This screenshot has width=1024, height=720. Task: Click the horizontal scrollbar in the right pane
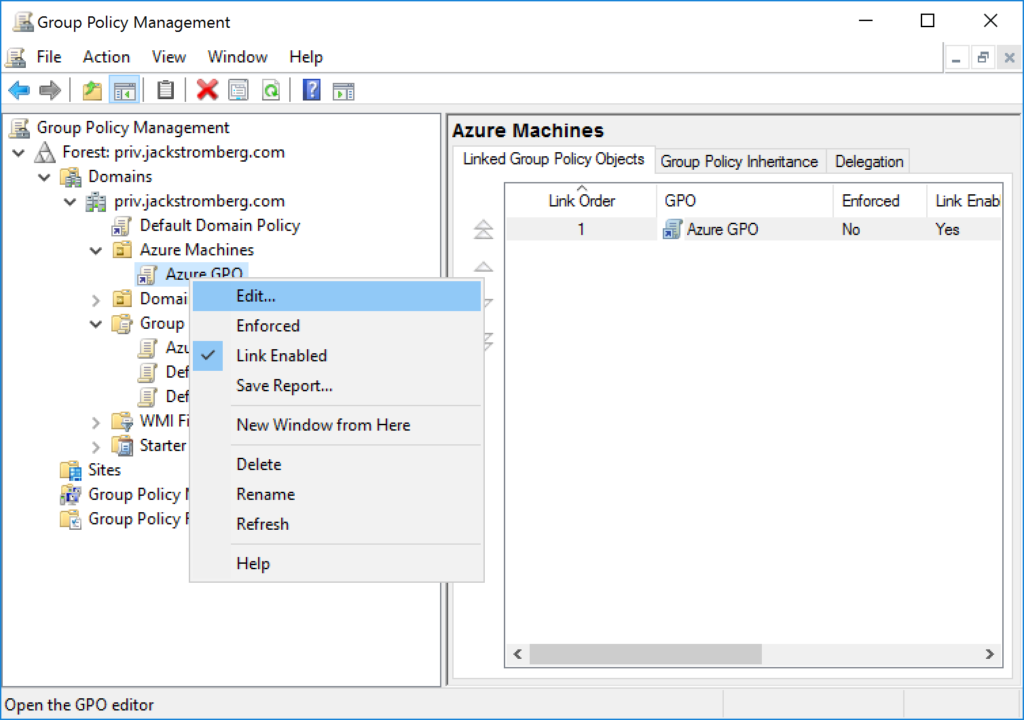click(645, 655)
